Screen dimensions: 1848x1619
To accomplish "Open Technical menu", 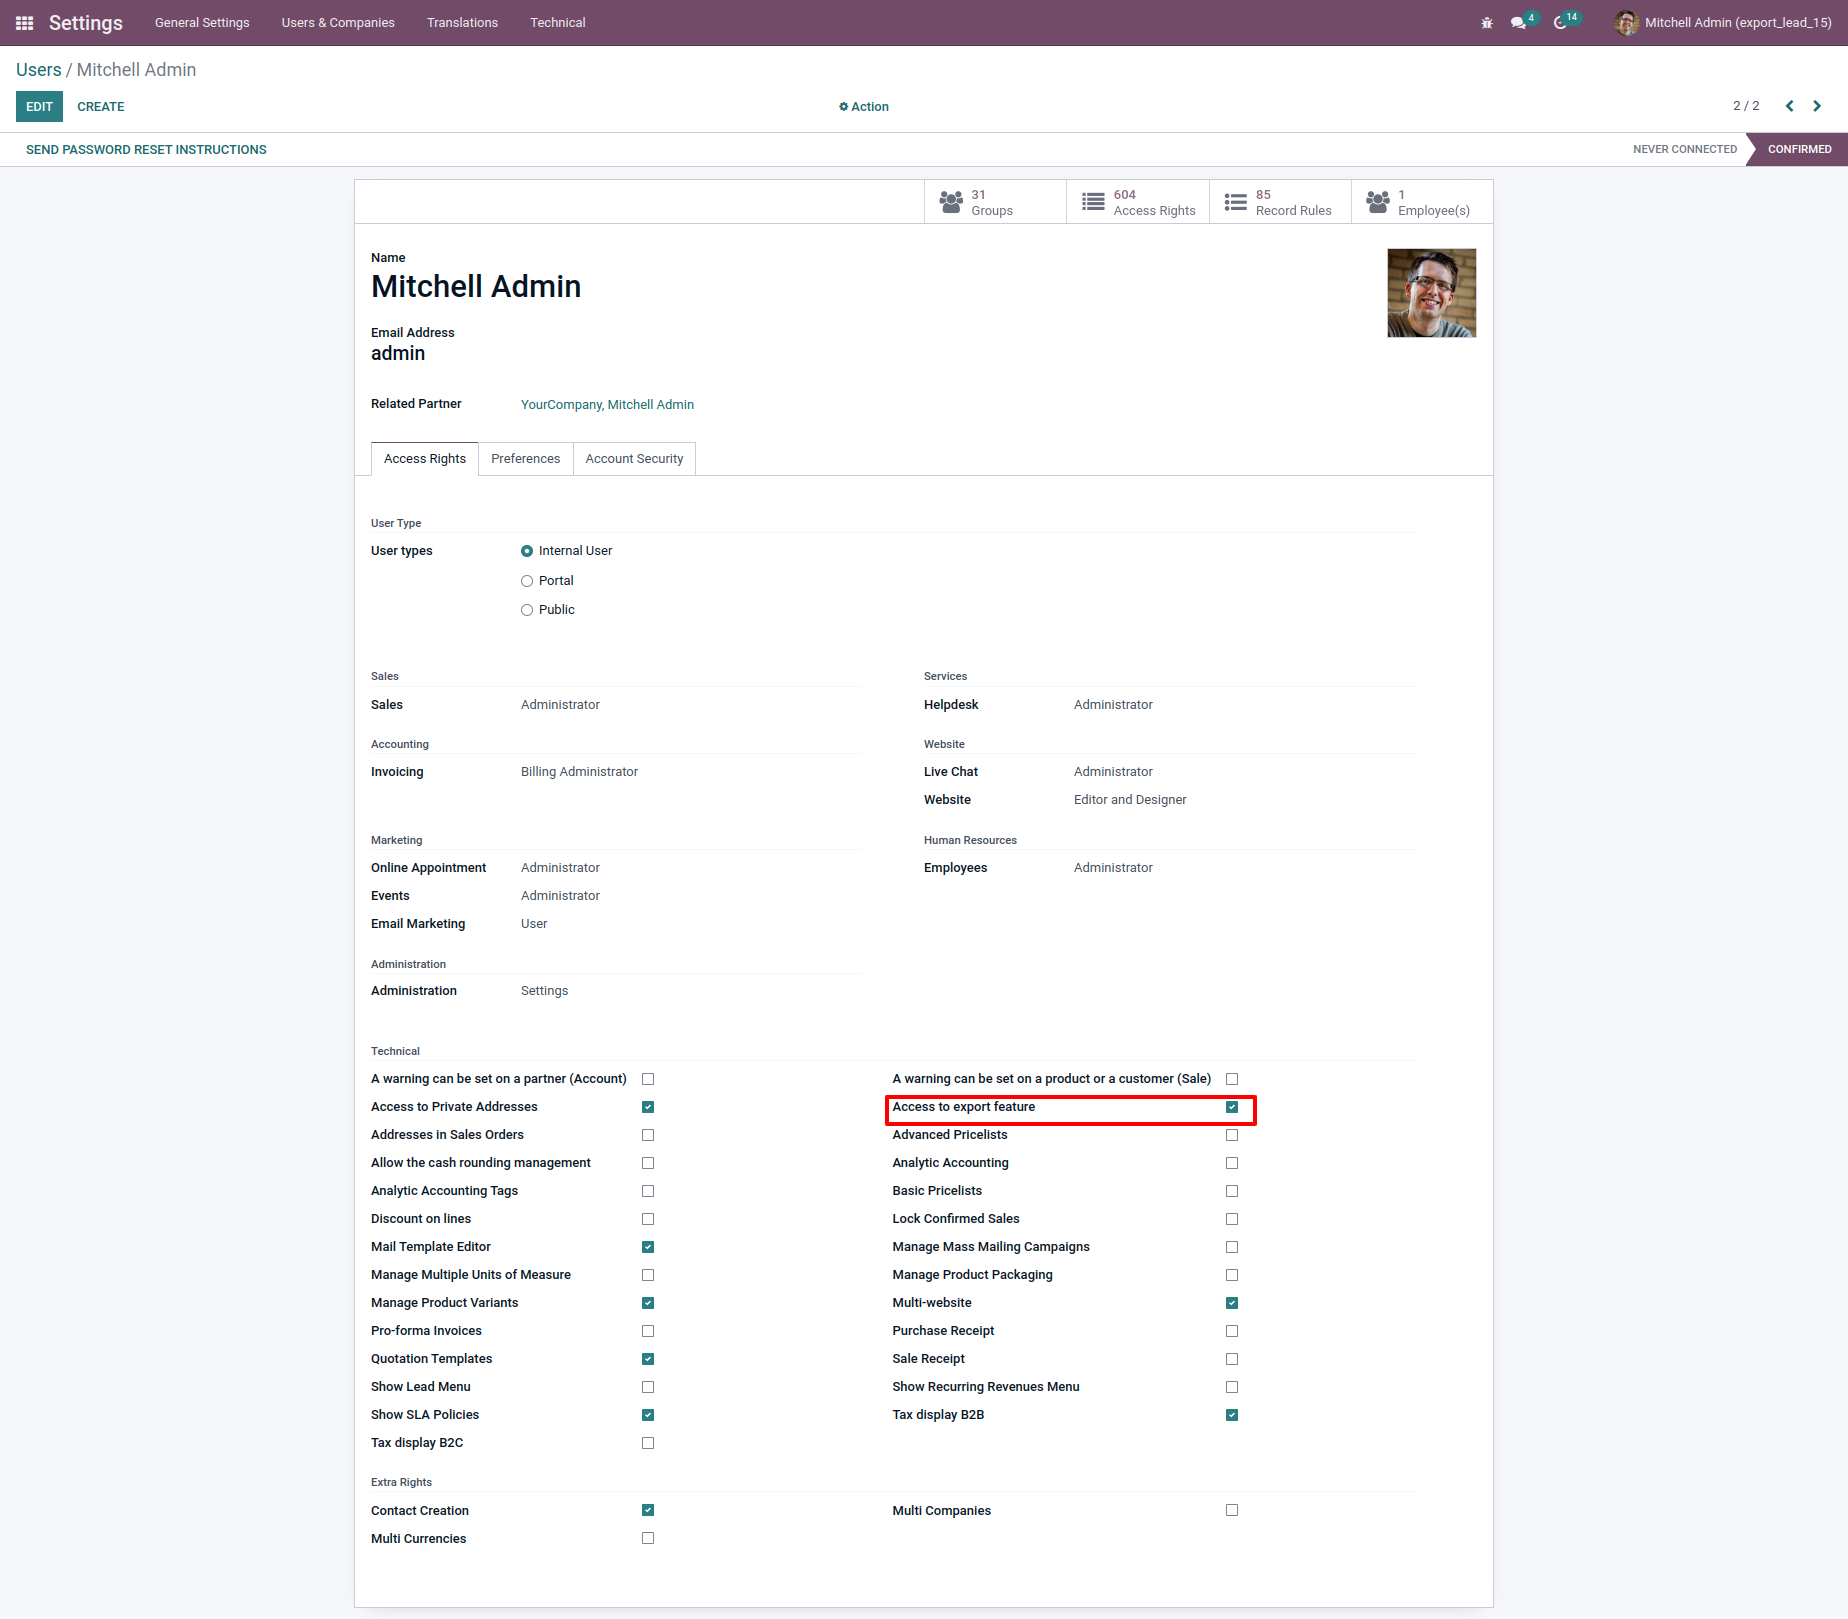I will pyautogui.click(x=558, y=22).
